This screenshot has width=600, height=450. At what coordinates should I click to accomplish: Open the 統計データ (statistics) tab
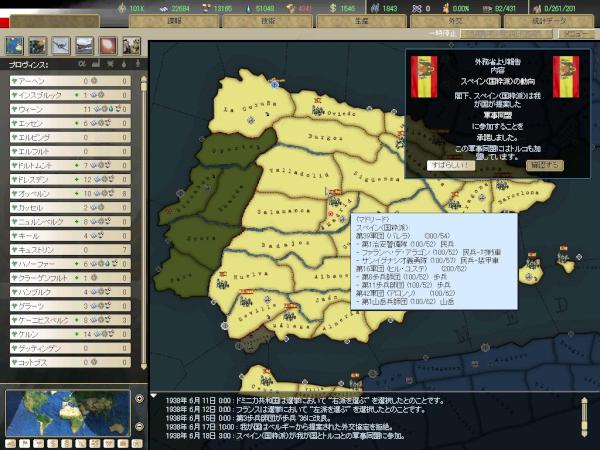[549, 21]
